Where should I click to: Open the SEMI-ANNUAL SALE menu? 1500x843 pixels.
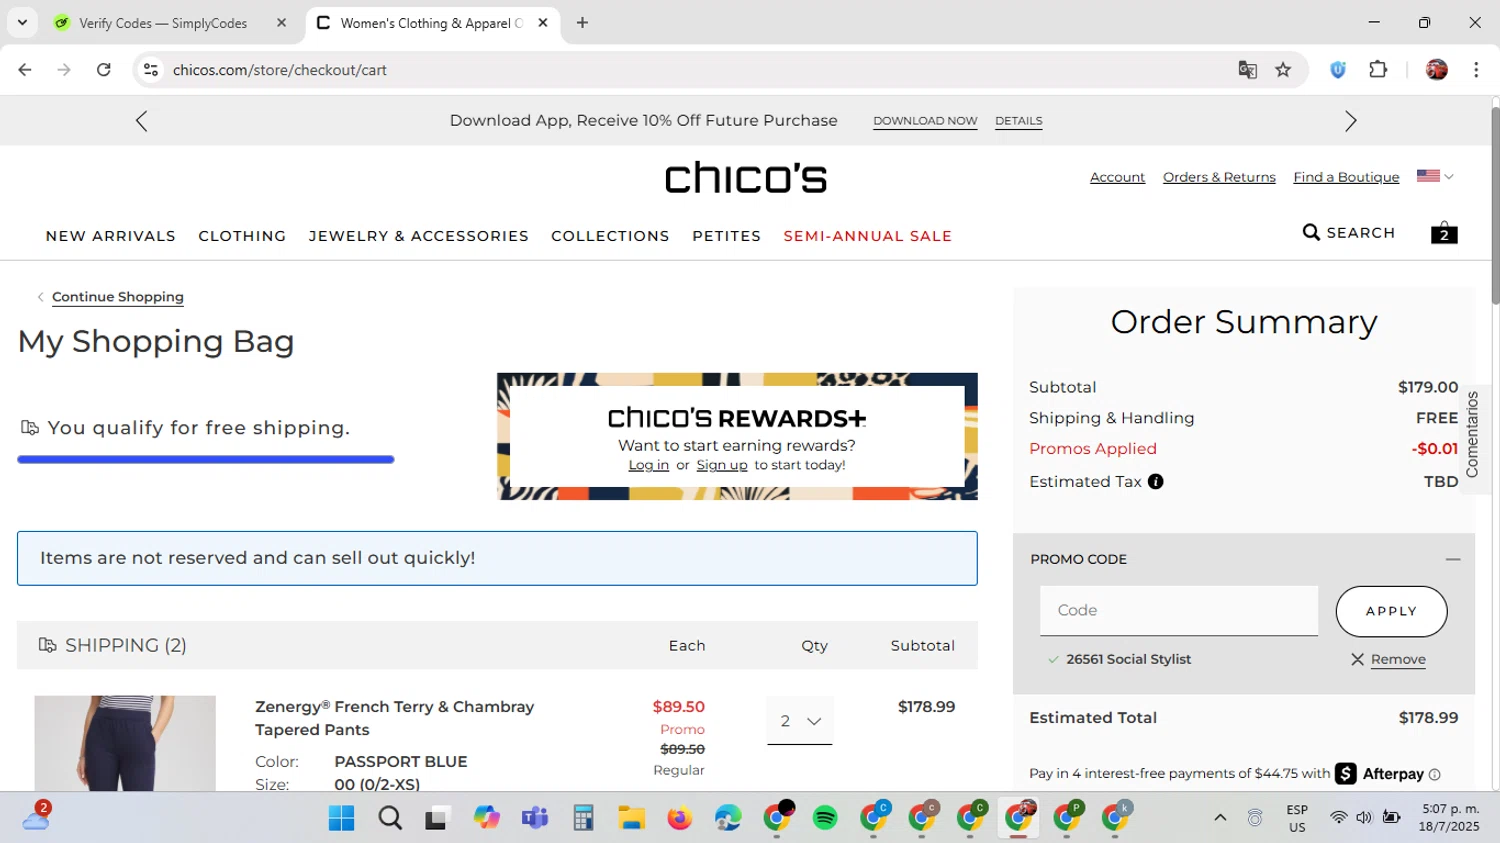[868, 236]
